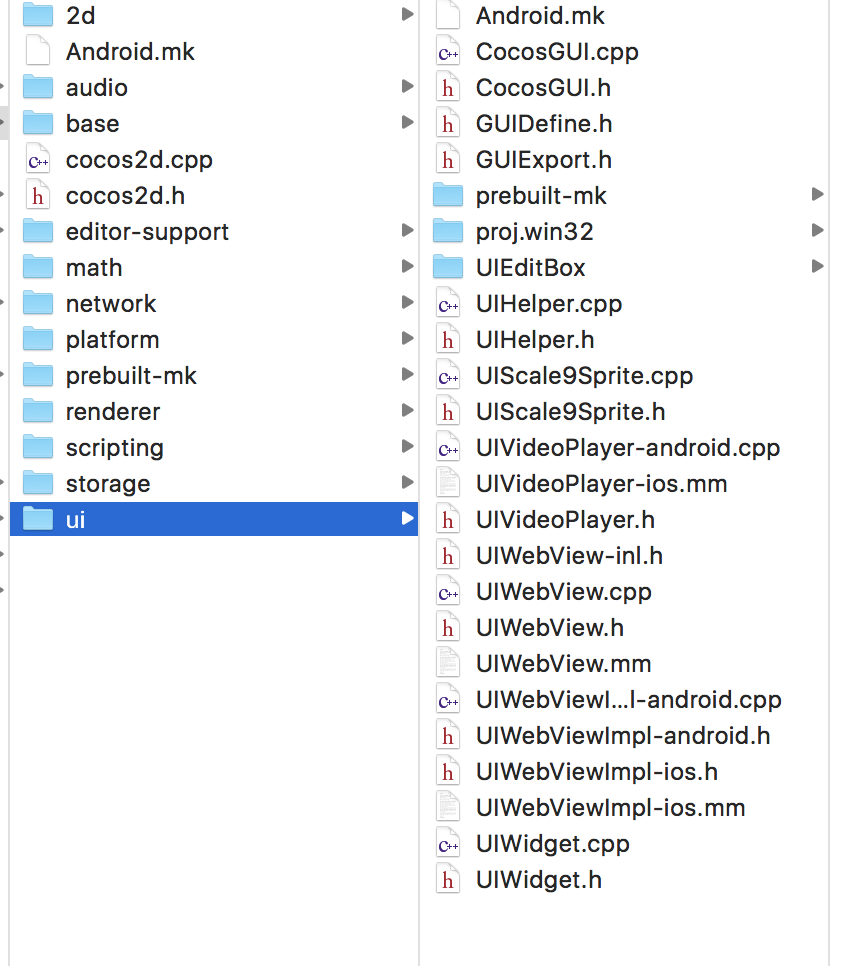Expand the prebuilt-mk arrow in ui column

click(x=817, y=194)
